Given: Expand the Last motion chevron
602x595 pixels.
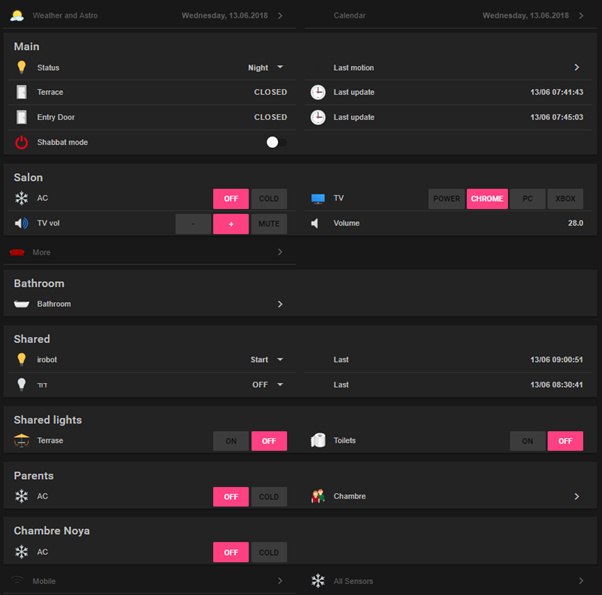Looking at the screenshot, I should (x=577, y=67).
